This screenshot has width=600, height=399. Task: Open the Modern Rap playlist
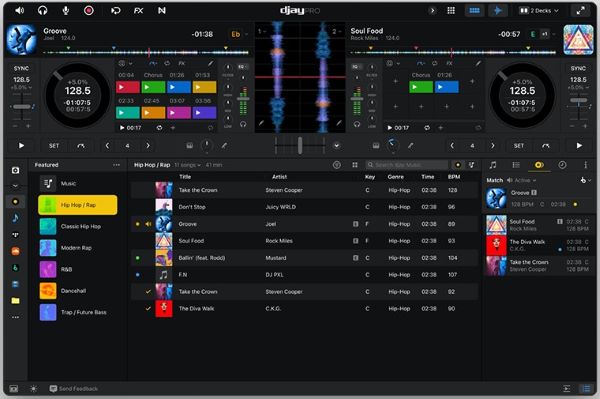click(78, 248)
